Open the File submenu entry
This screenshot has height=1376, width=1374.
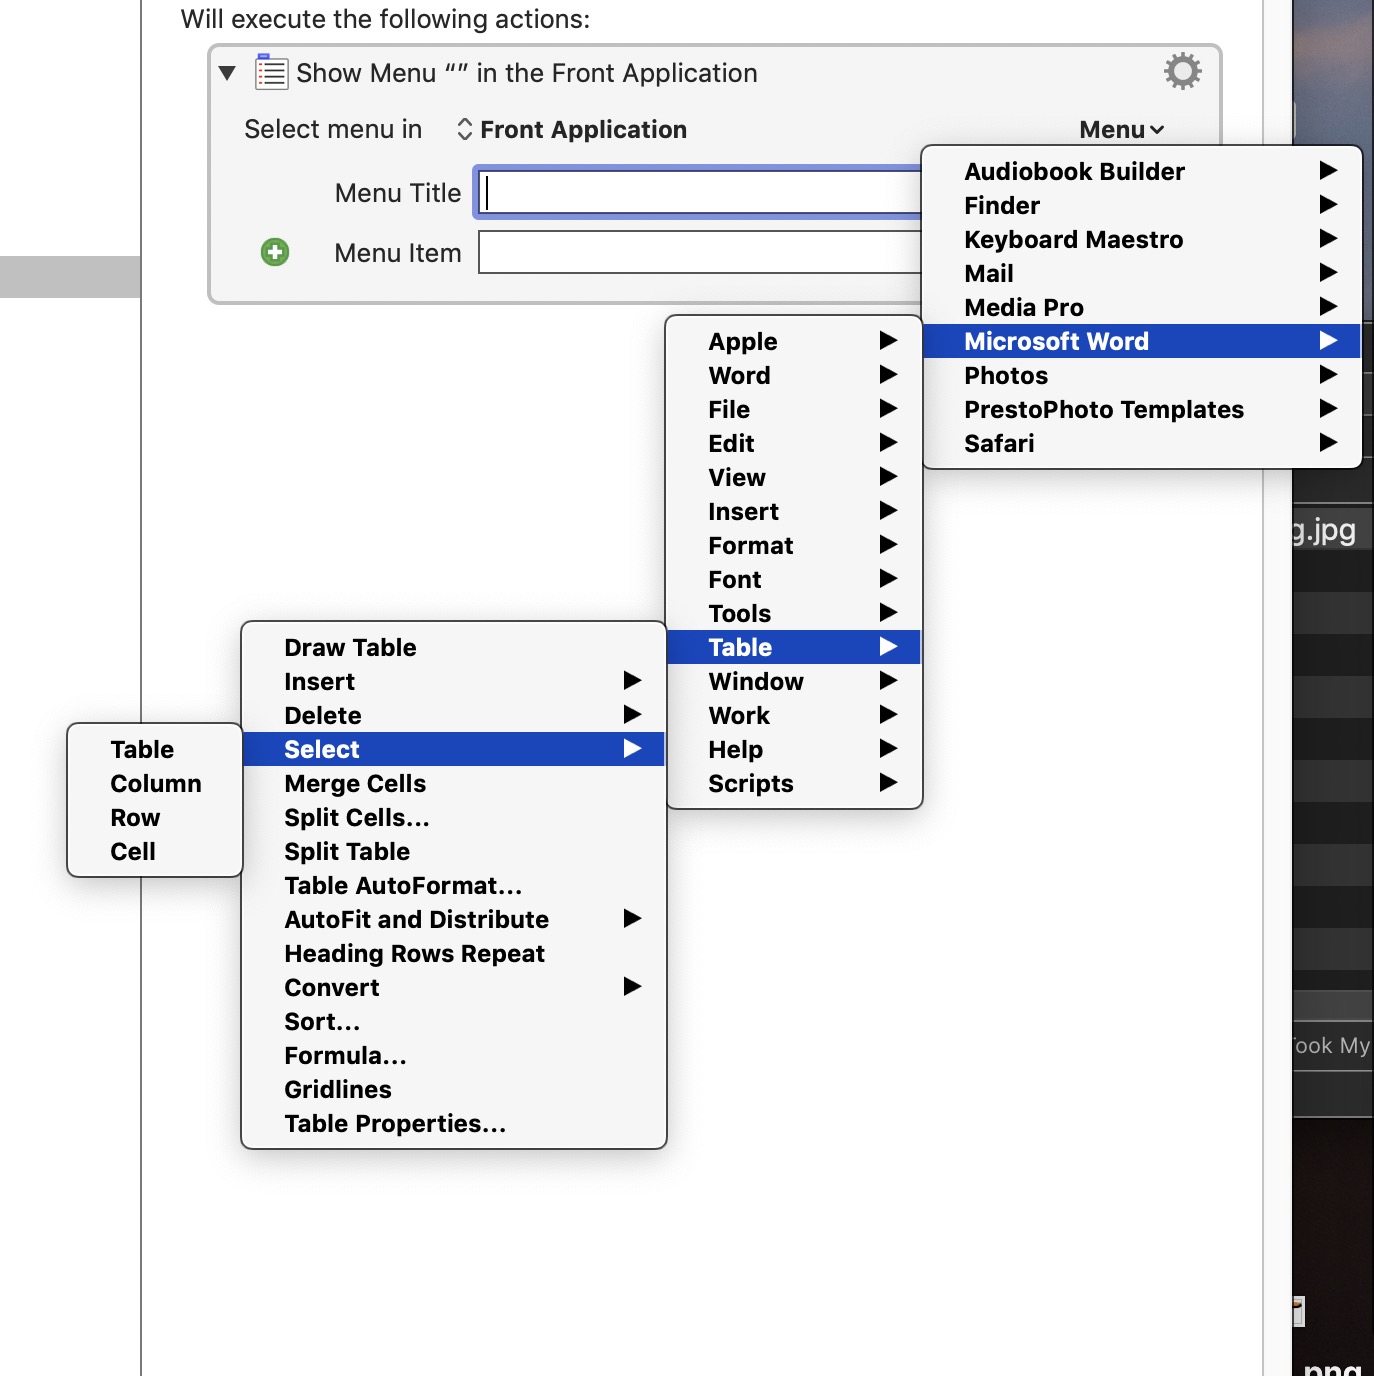pos(794,410)
